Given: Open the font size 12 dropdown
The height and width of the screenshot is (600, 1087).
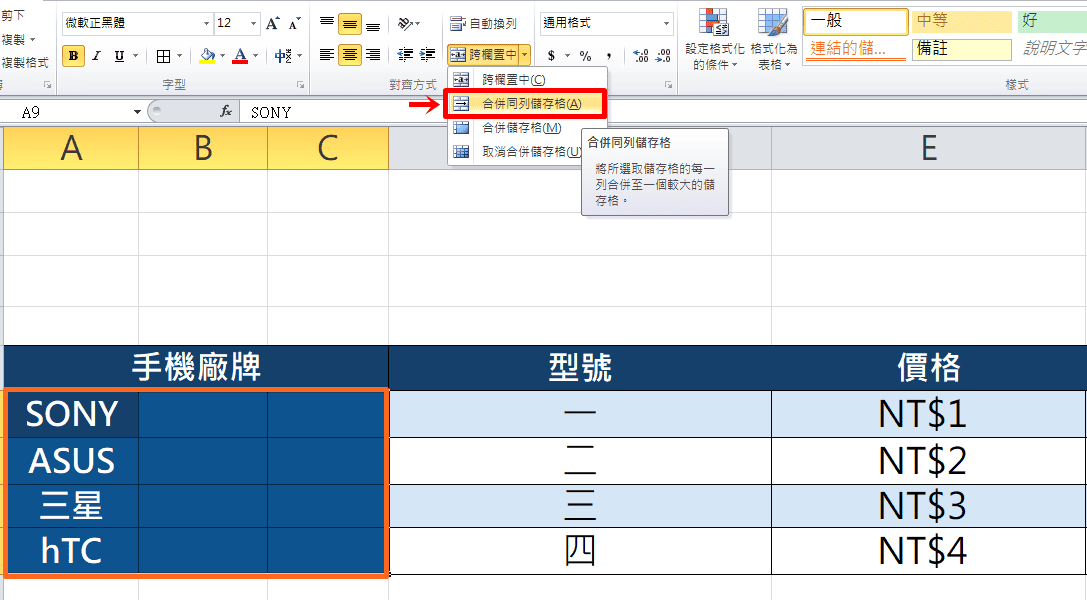Looking at the screenshot, I should point(253,24).
